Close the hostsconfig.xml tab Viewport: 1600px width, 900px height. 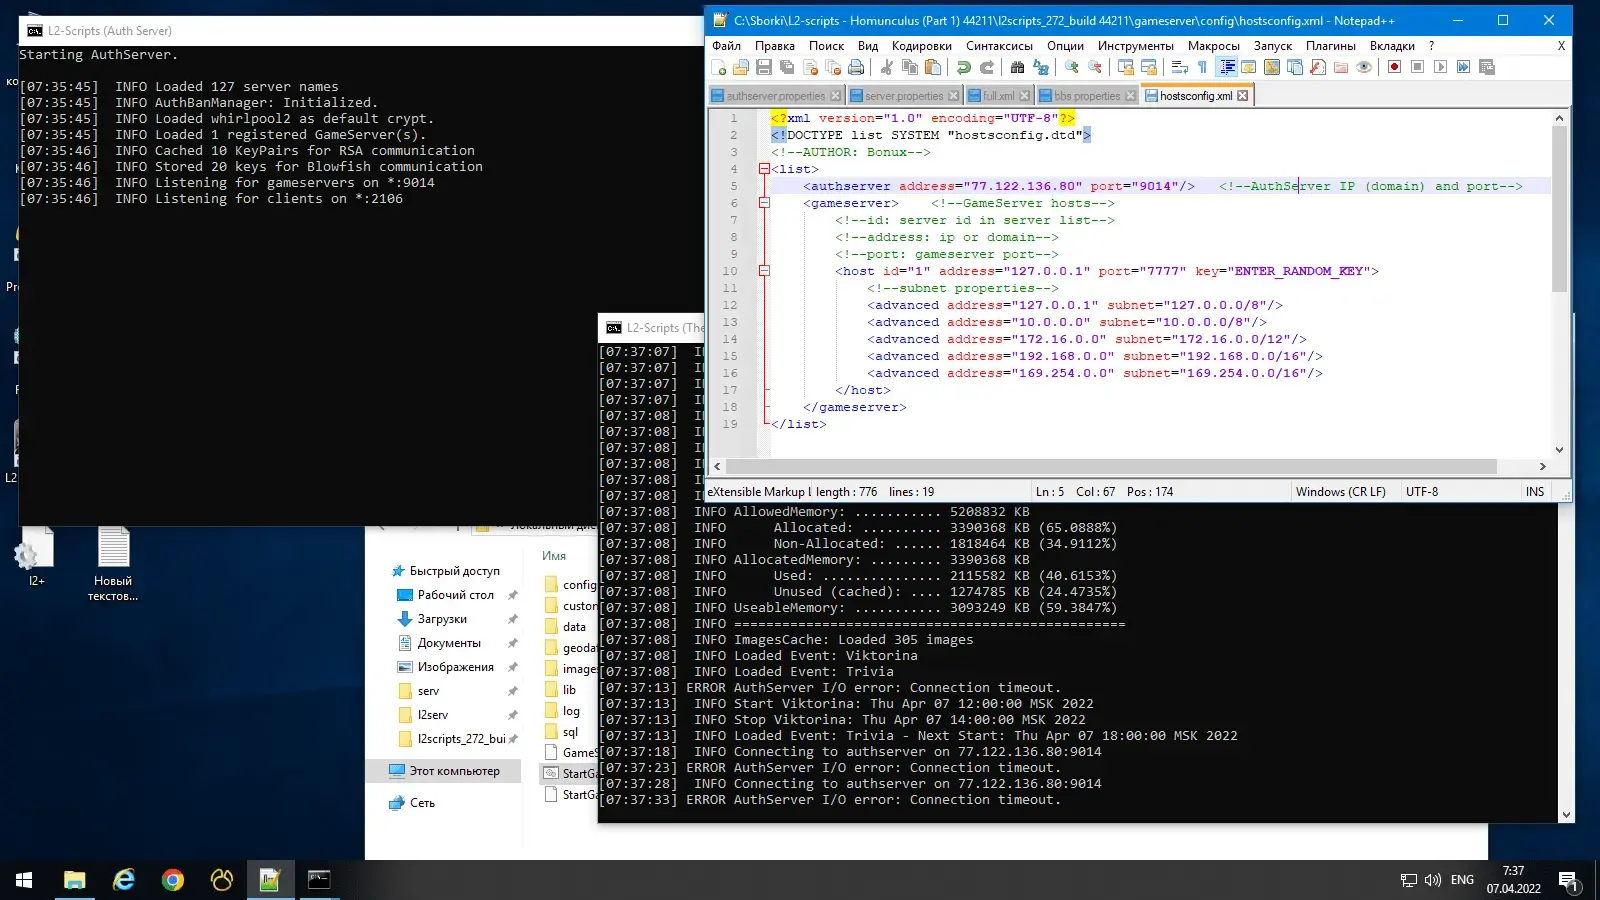coord(1243,96)
